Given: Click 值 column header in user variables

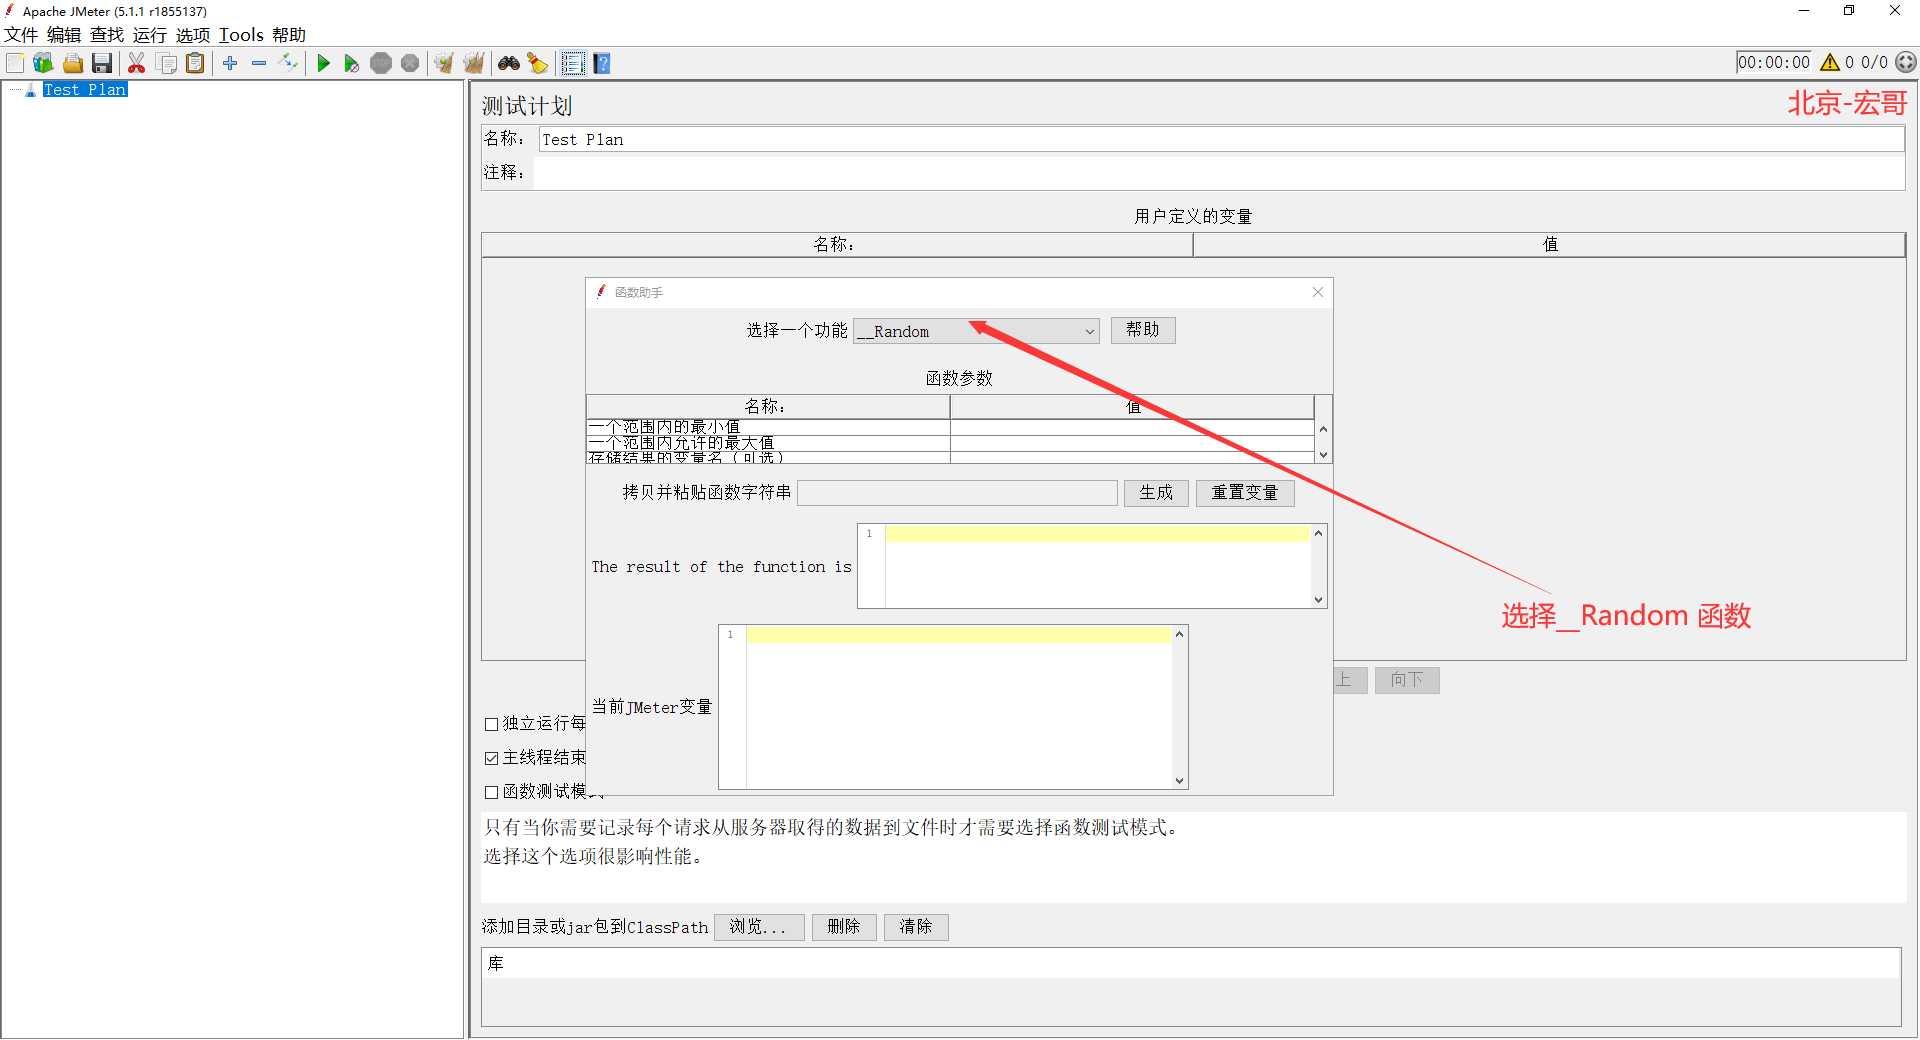Looking at the screenshot, I should pos(1549,245).
